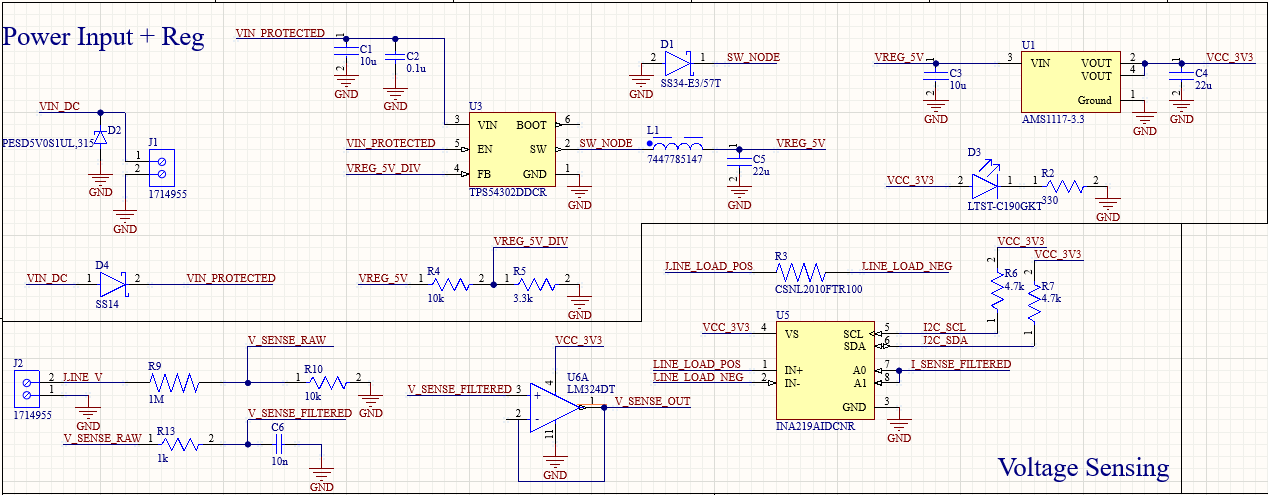Click the 3.3k value of R5

point(523,299)
